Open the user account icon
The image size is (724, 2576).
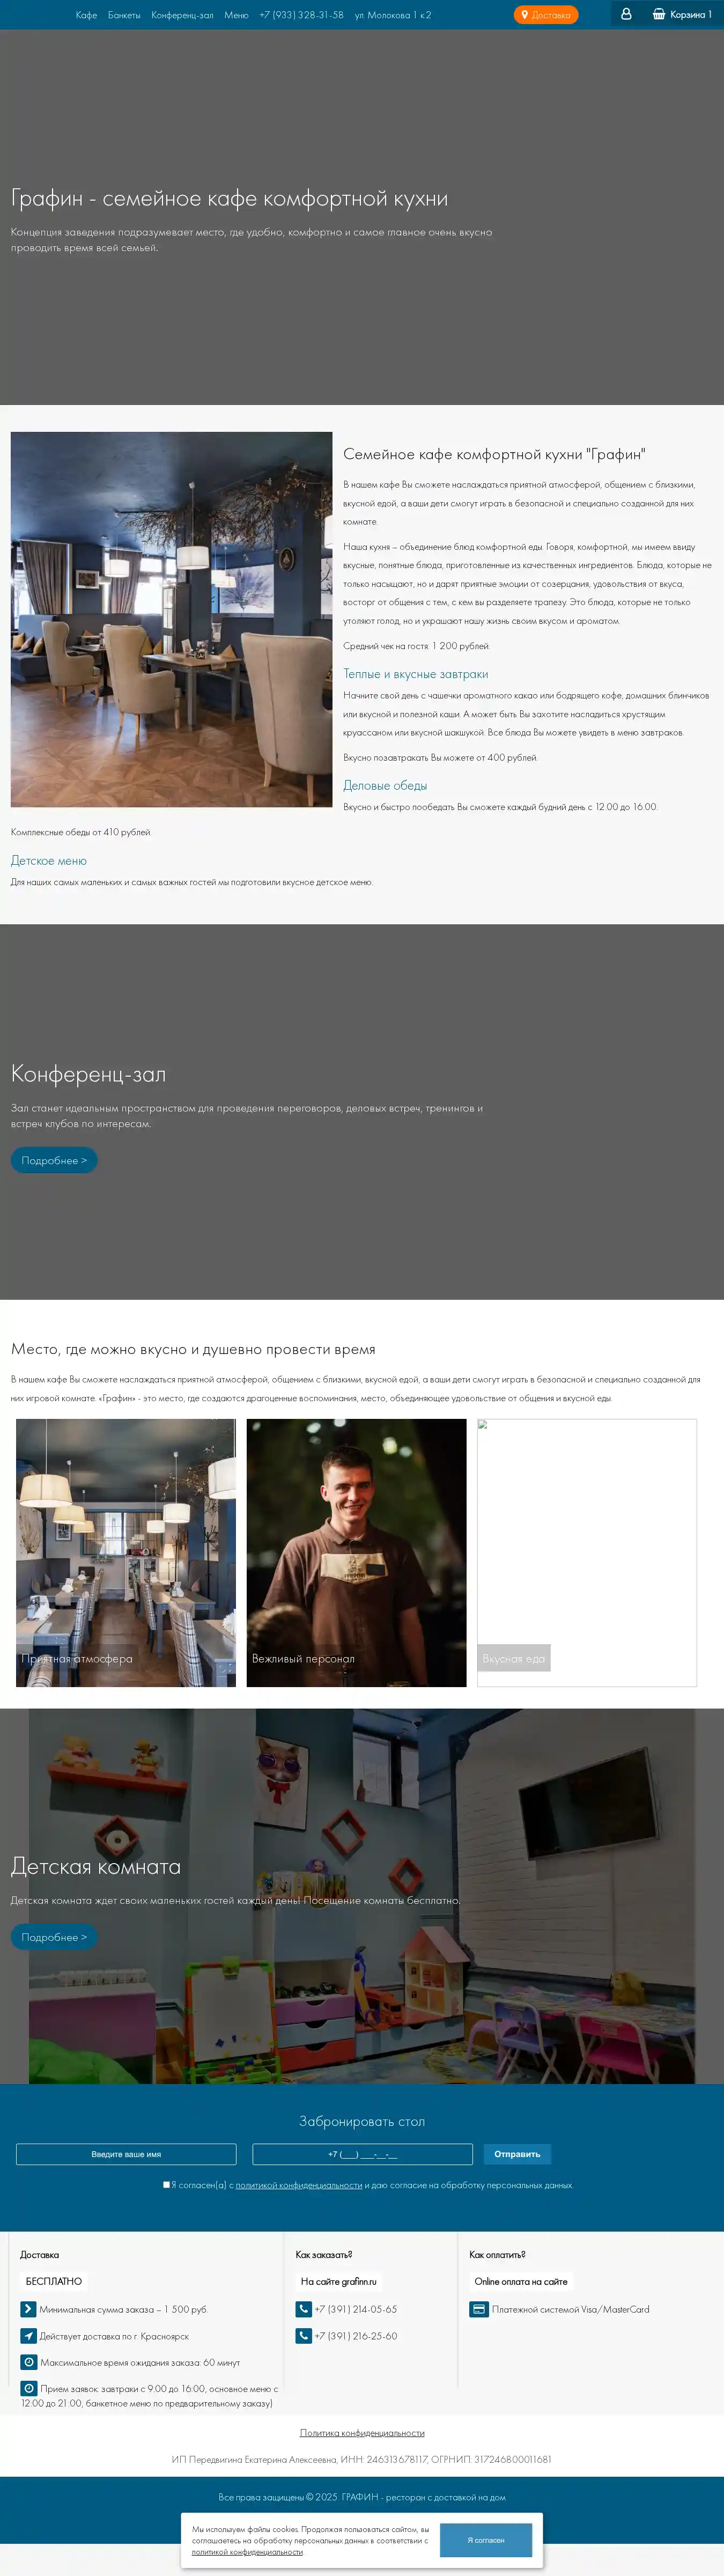(x=626, y=14)
